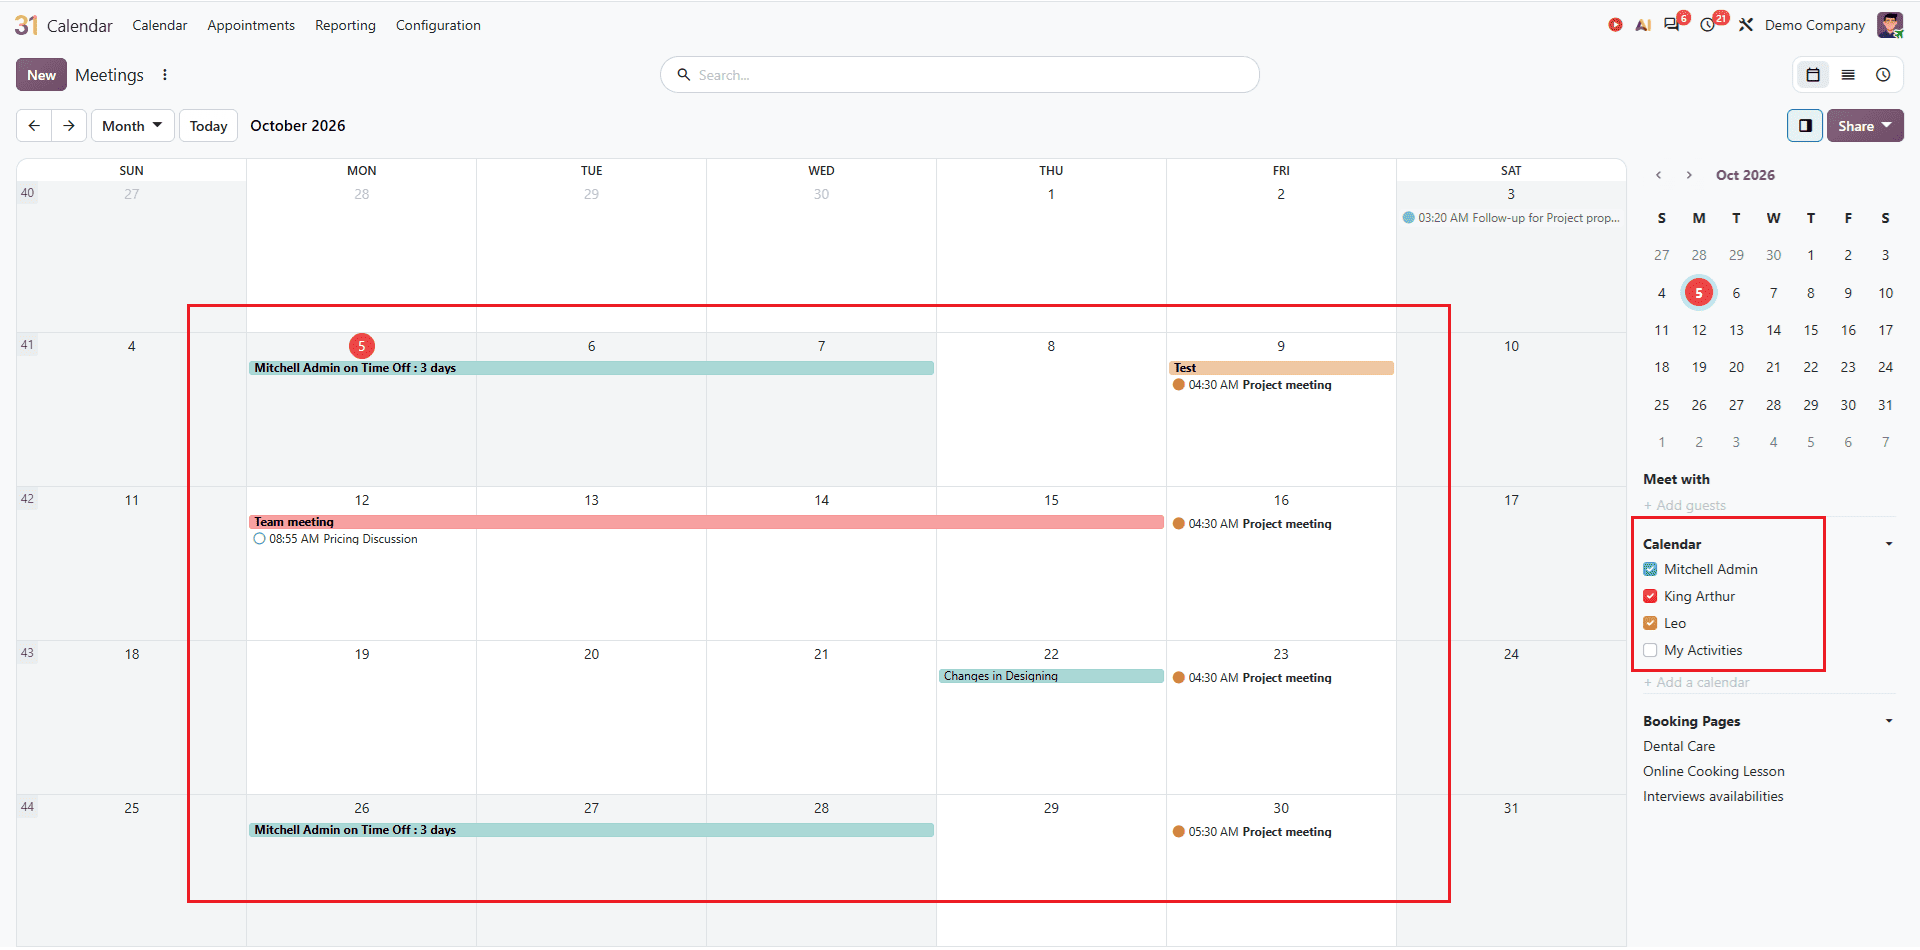Uncheck Leo calendar checkbox
Image resolution: width=1920 pixels, height=950 pixels.
click(x=1650, y=623)
